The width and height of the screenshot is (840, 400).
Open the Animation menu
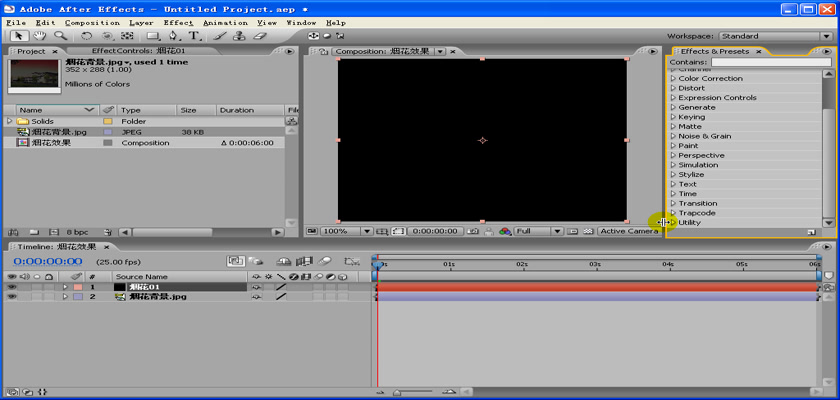(225, 22)
